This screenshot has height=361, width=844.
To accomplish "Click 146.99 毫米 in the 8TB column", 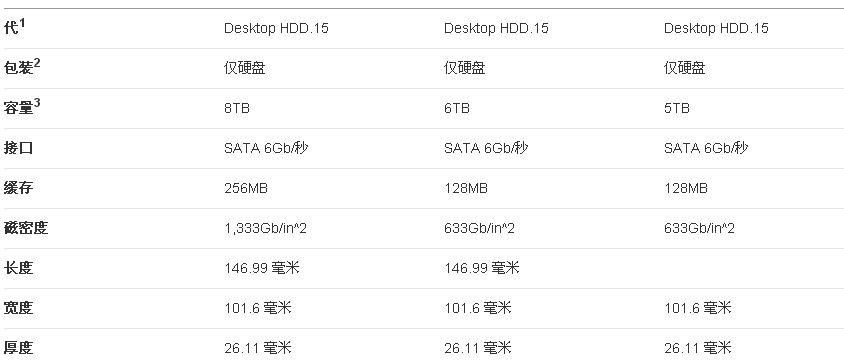I will (262, 268).
